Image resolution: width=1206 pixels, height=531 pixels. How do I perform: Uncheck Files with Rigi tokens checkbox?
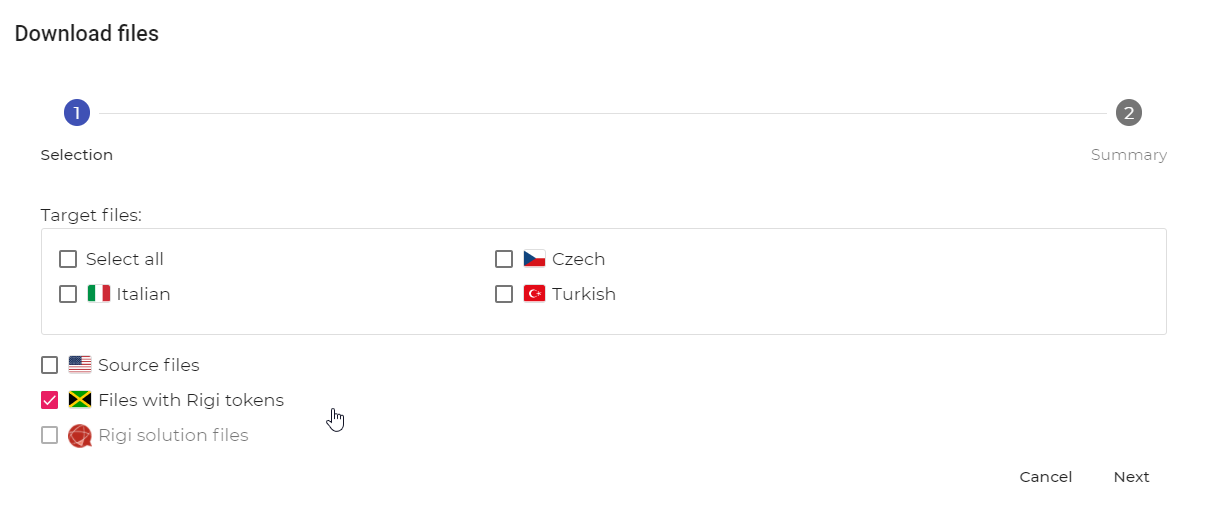click(49, 400)
